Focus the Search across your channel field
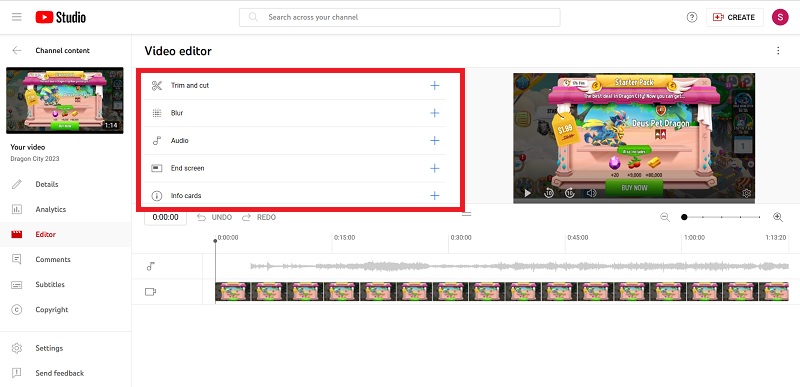This screenshot has width=800, height=387. click(399, 17)
